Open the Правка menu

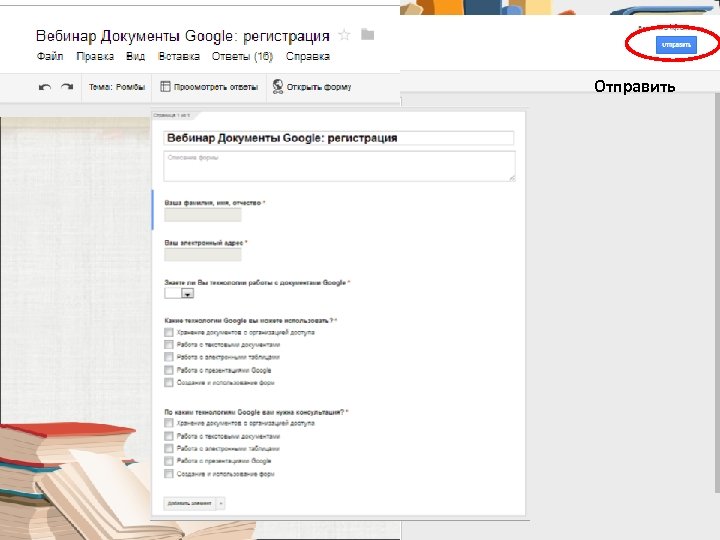(x=95, y=56)
